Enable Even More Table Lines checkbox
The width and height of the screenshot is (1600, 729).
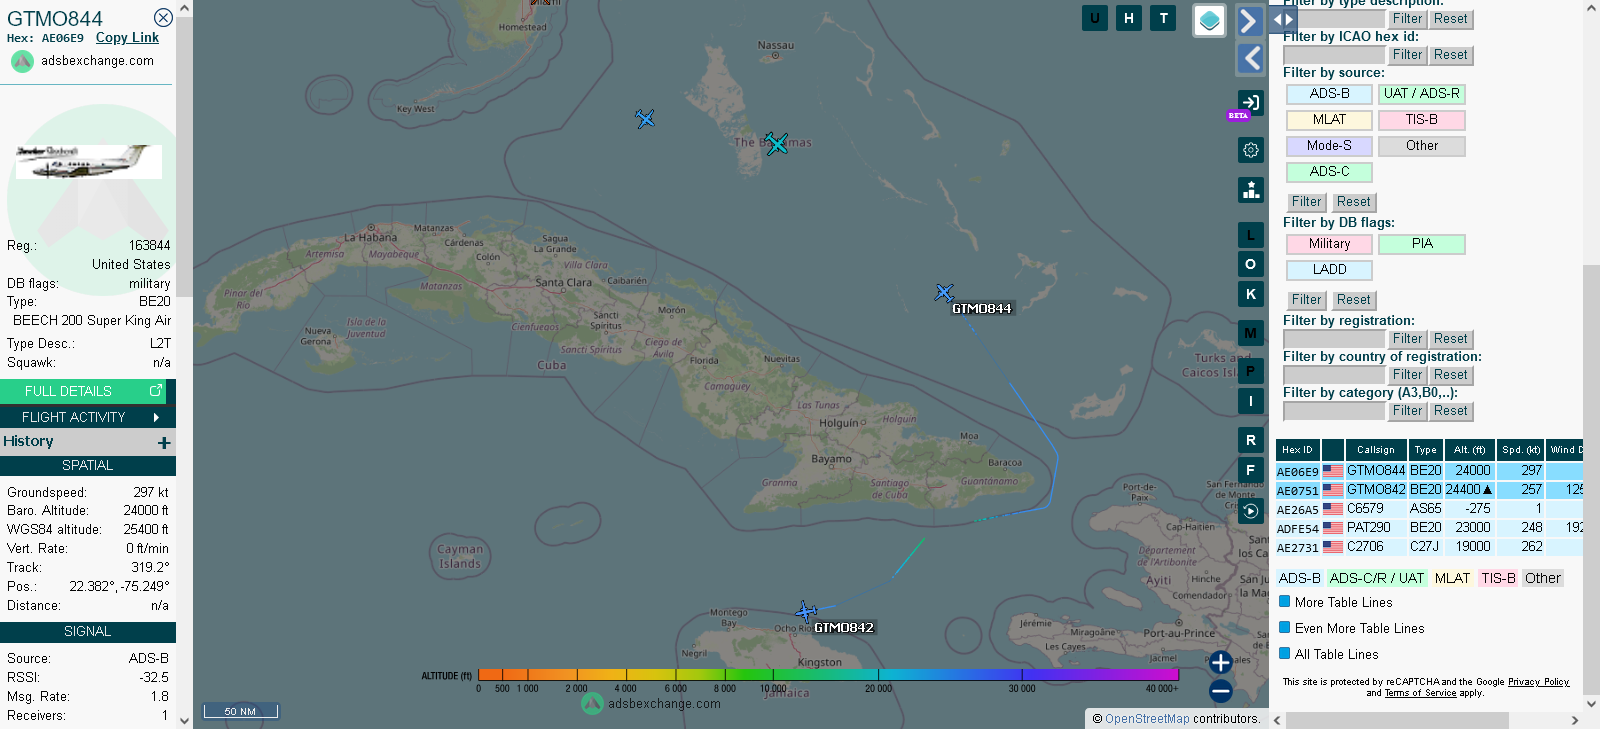click(1285, 628)
